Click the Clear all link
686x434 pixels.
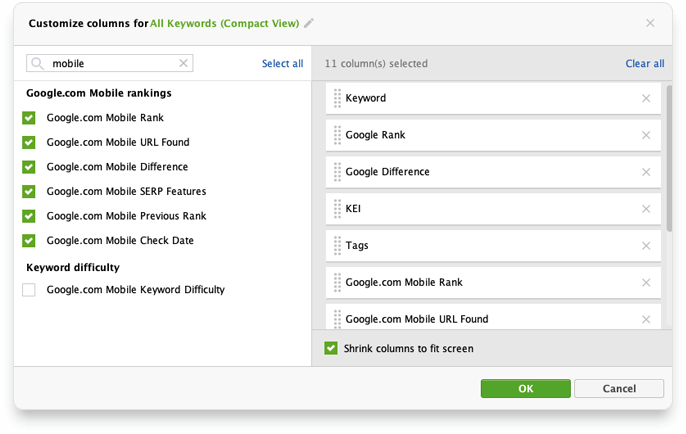645,63
